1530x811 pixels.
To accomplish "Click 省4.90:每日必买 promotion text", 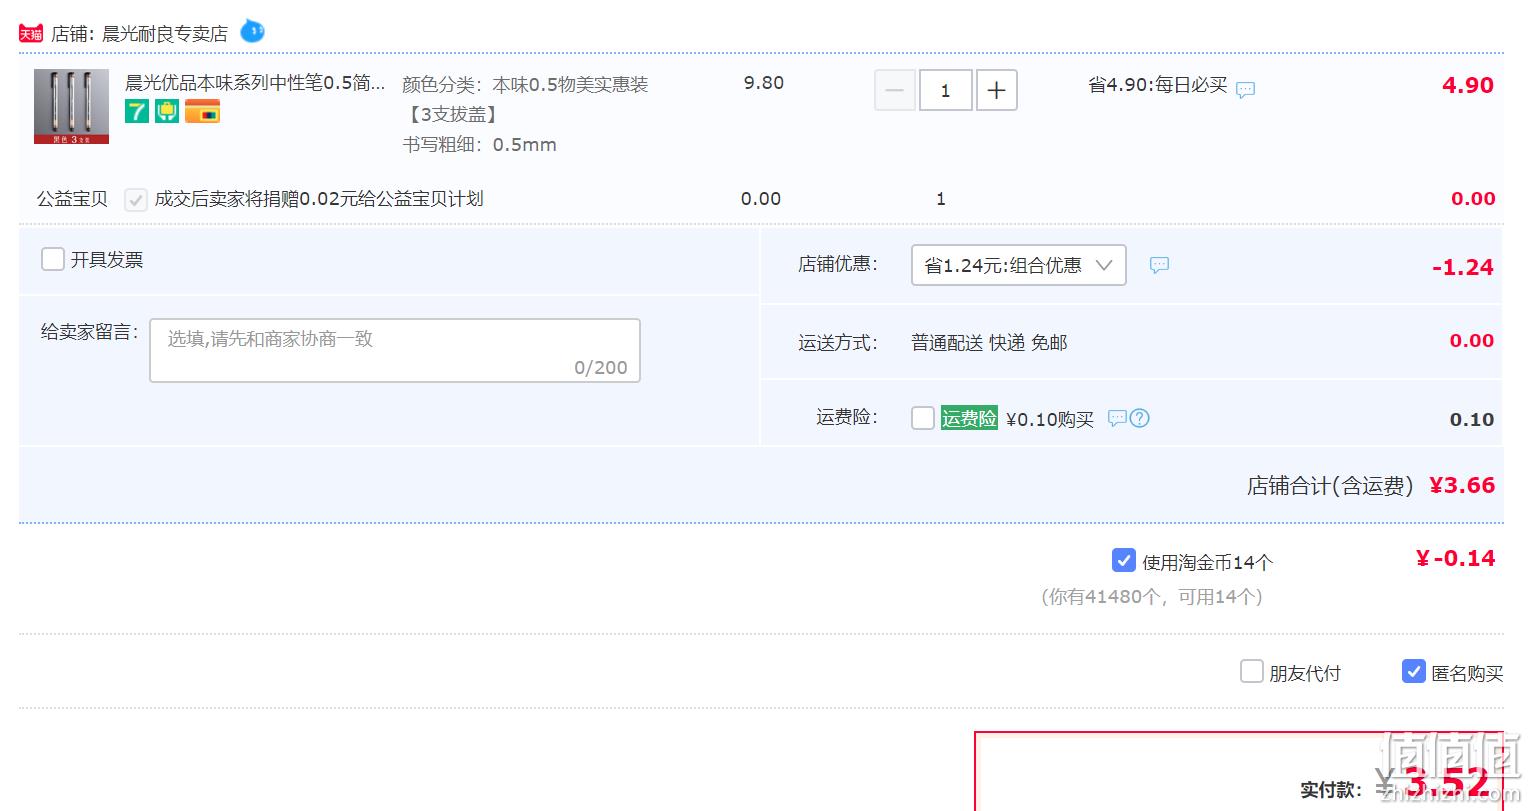I will 1158,86.
